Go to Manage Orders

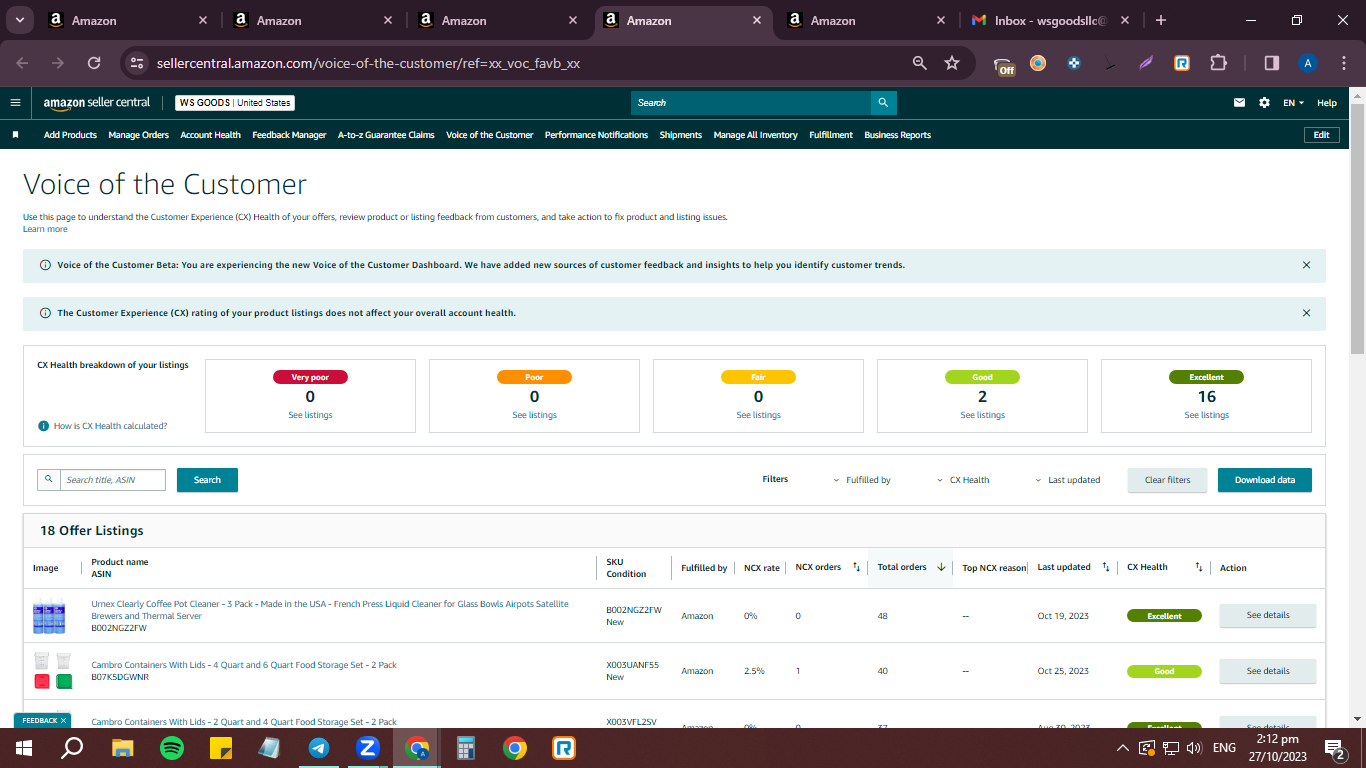(x=139, y=135)
